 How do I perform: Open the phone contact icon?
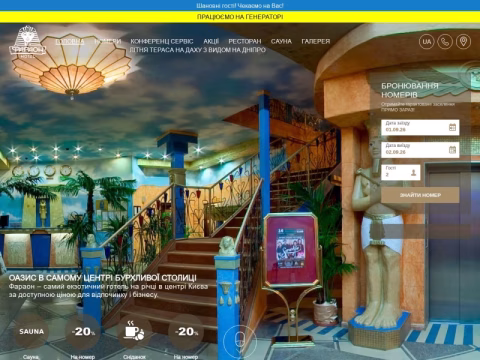tap(445, 42)
